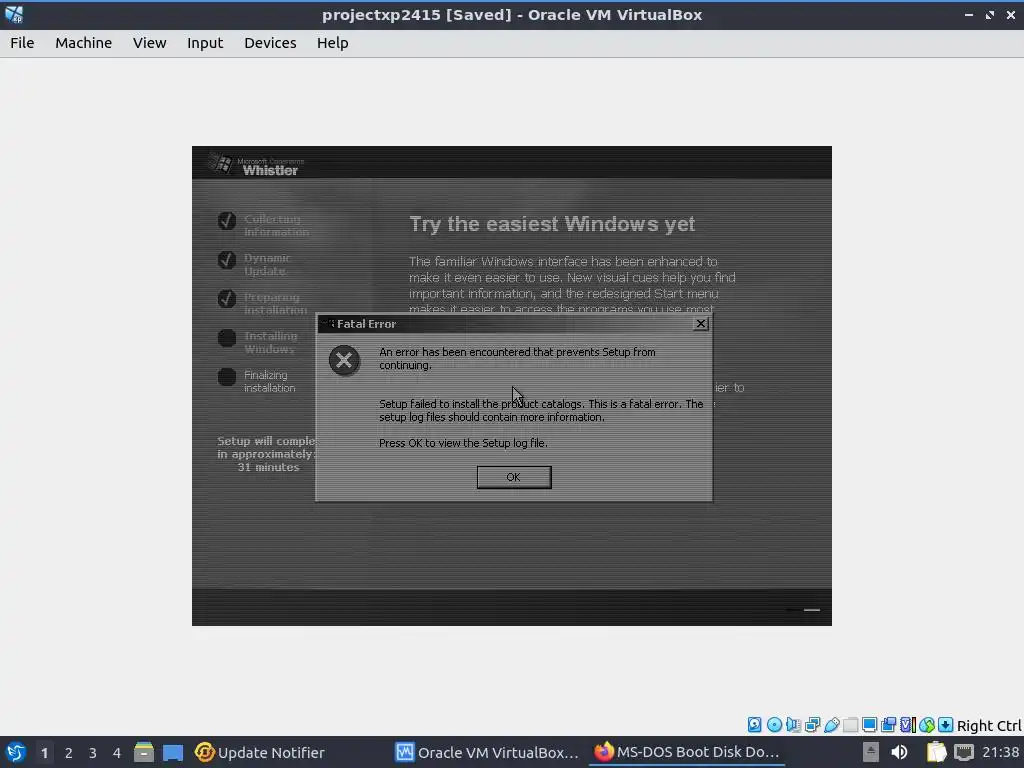Click the VirtualBox window title text

pyautogui.click(x=512, y=15)
